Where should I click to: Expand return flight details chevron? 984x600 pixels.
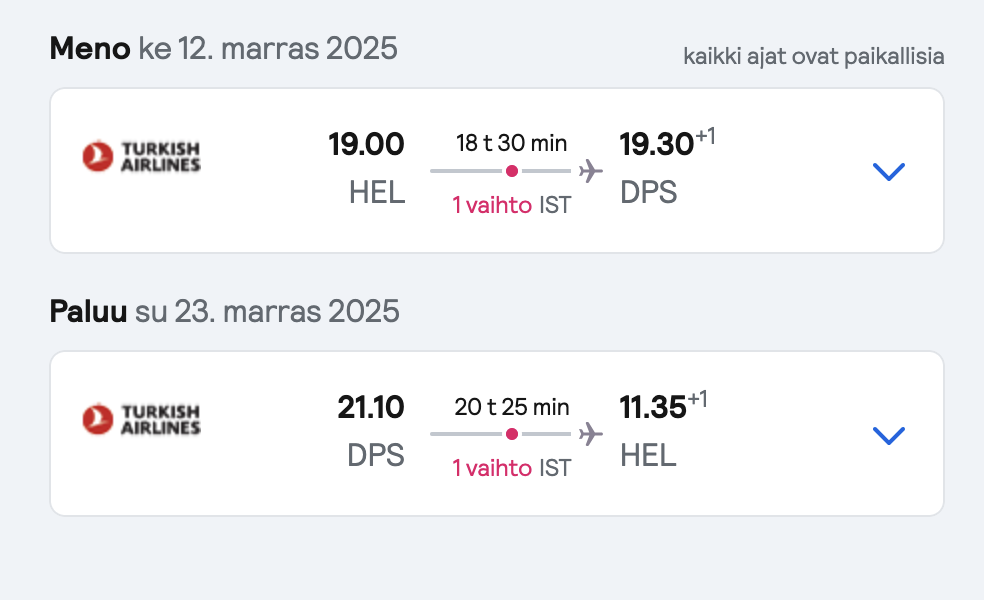(889, 435)
